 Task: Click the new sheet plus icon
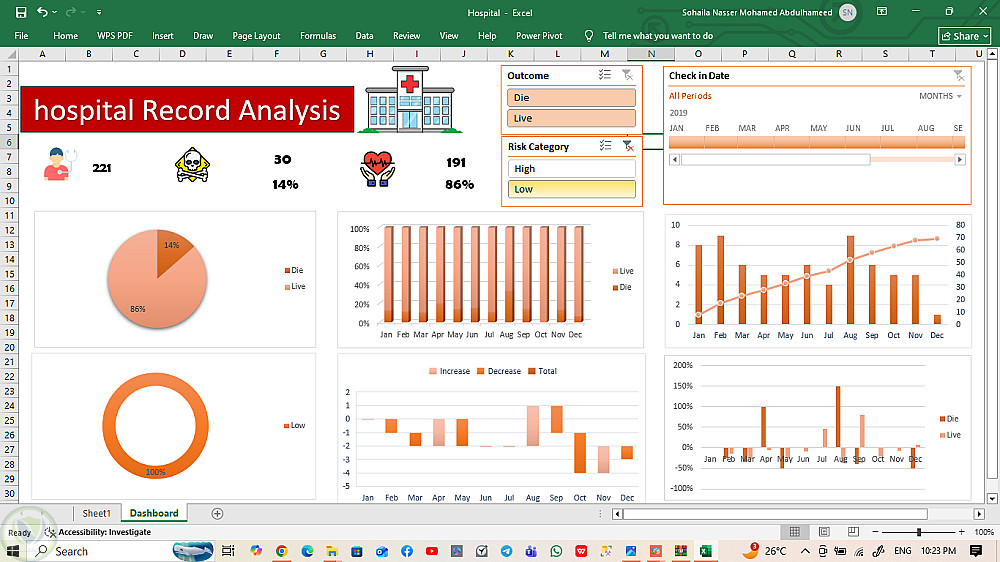click(x=217, y=514)
